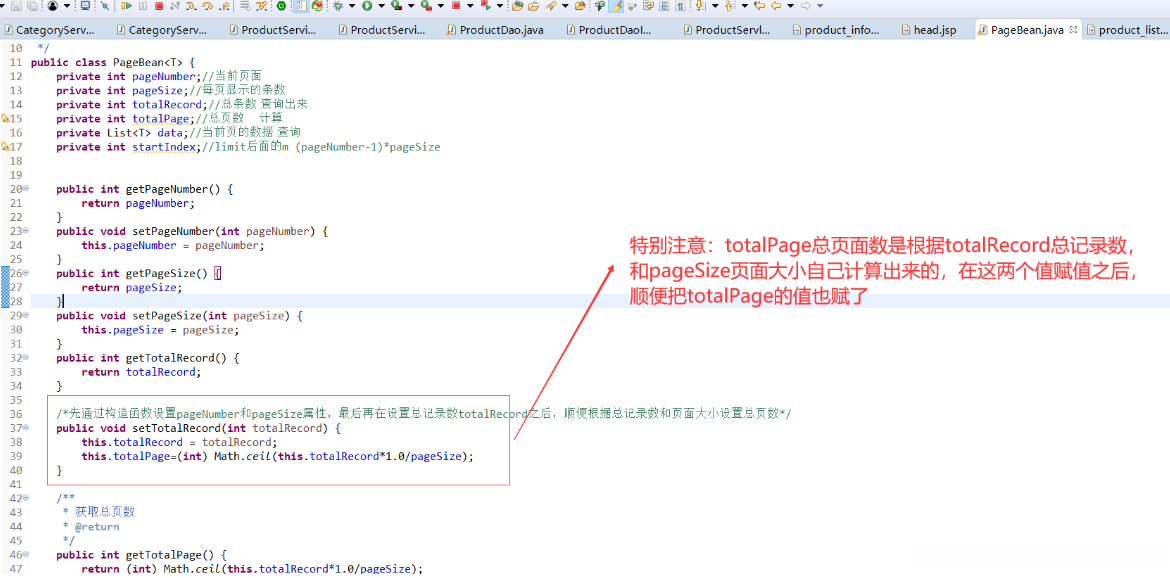
Task: Click the warning marker on line 15
Action: (5, 119)
